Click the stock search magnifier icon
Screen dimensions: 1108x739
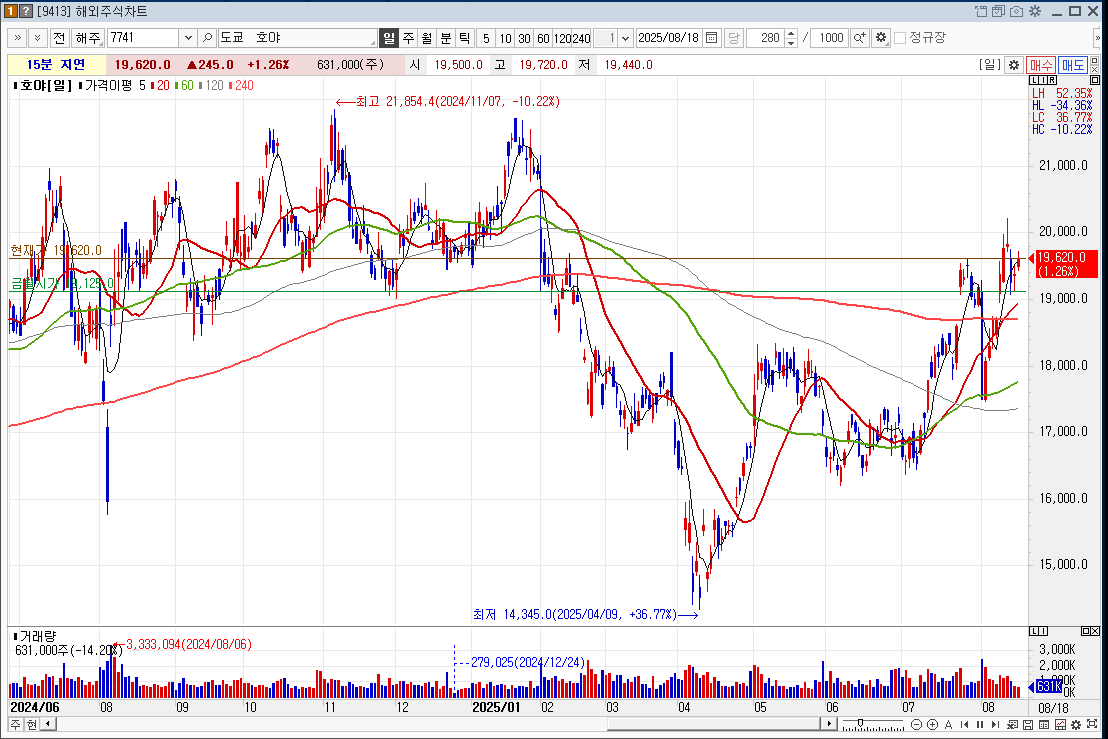pyautogui.click(x=207, y=38)
